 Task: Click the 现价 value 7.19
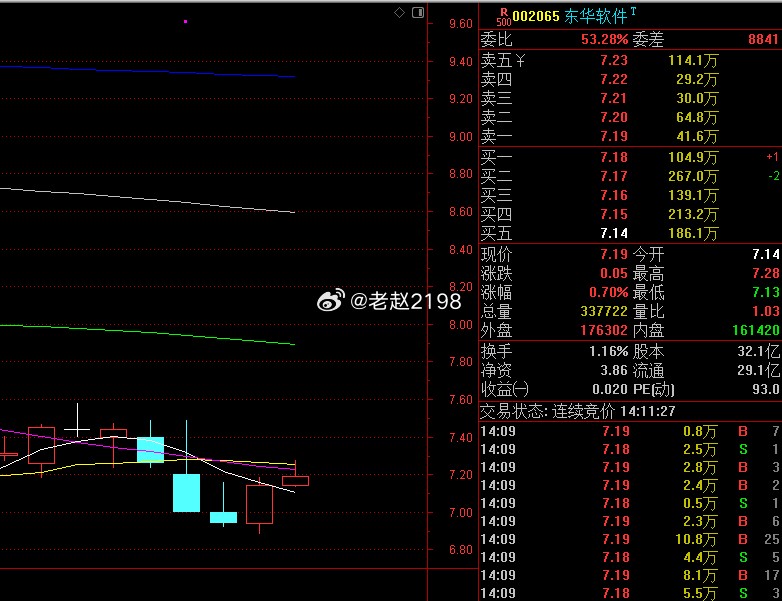pos(614,254)
